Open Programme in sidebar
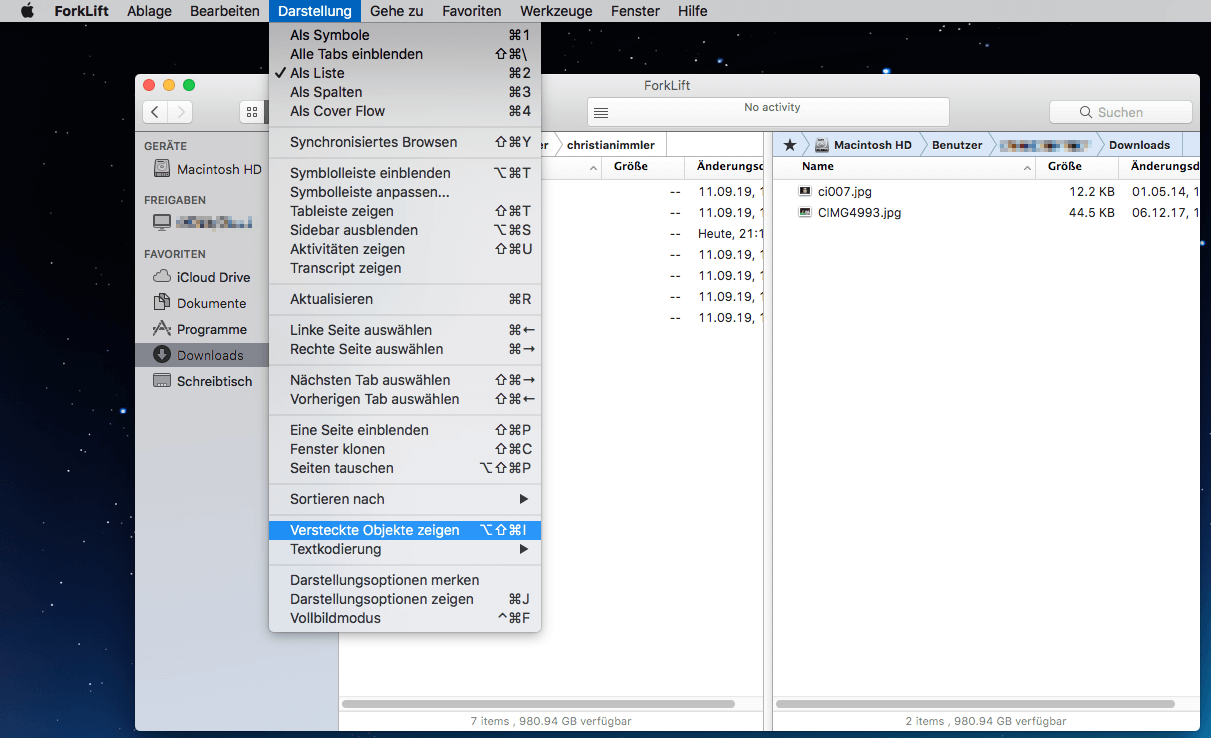Image resolution: width=1211 pixels, height=738 pixels. pyautogui.click(x=202, y=329)
